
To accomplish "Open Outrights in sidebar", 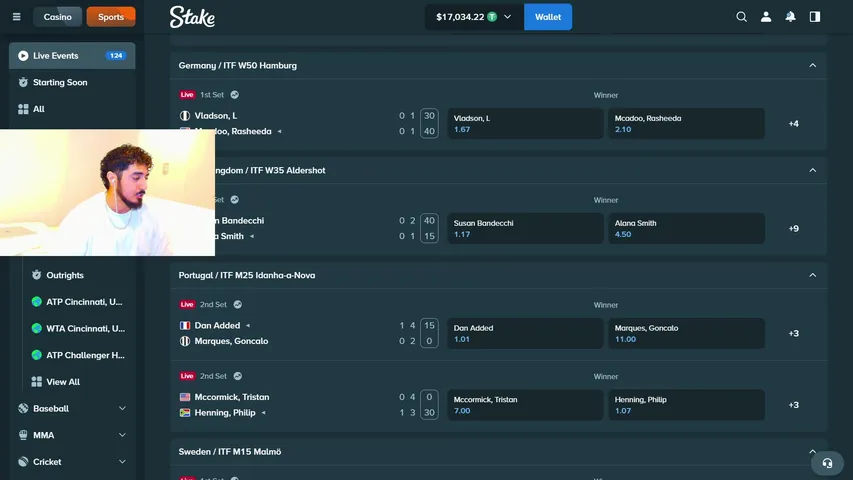I will (x=65, y=275).
